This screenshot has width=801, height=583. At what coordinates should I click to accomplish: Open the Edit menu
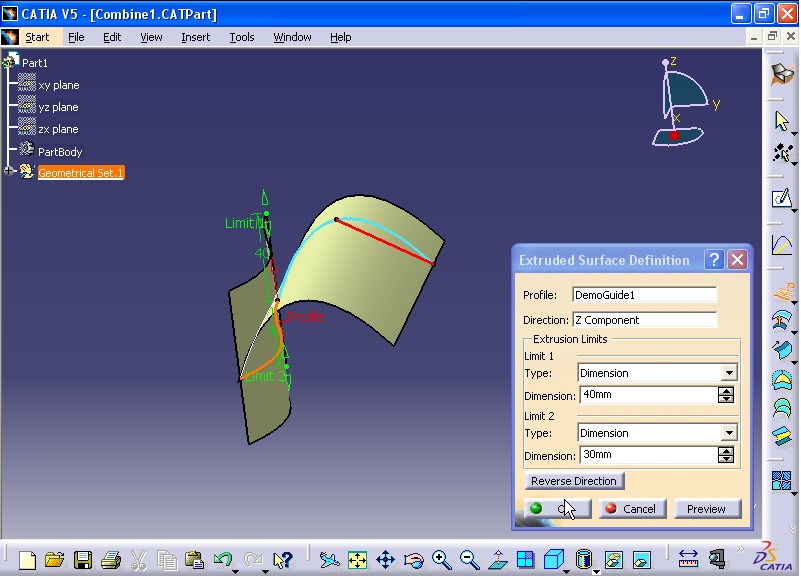112,37
